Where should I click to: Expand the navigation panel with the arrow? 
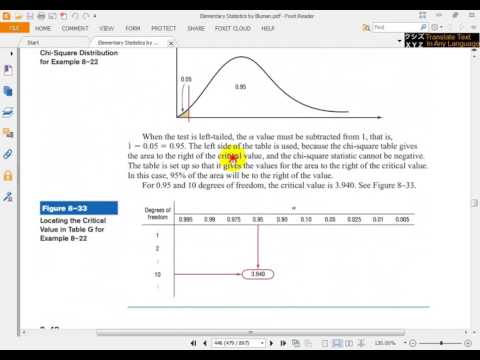point(12,53)
